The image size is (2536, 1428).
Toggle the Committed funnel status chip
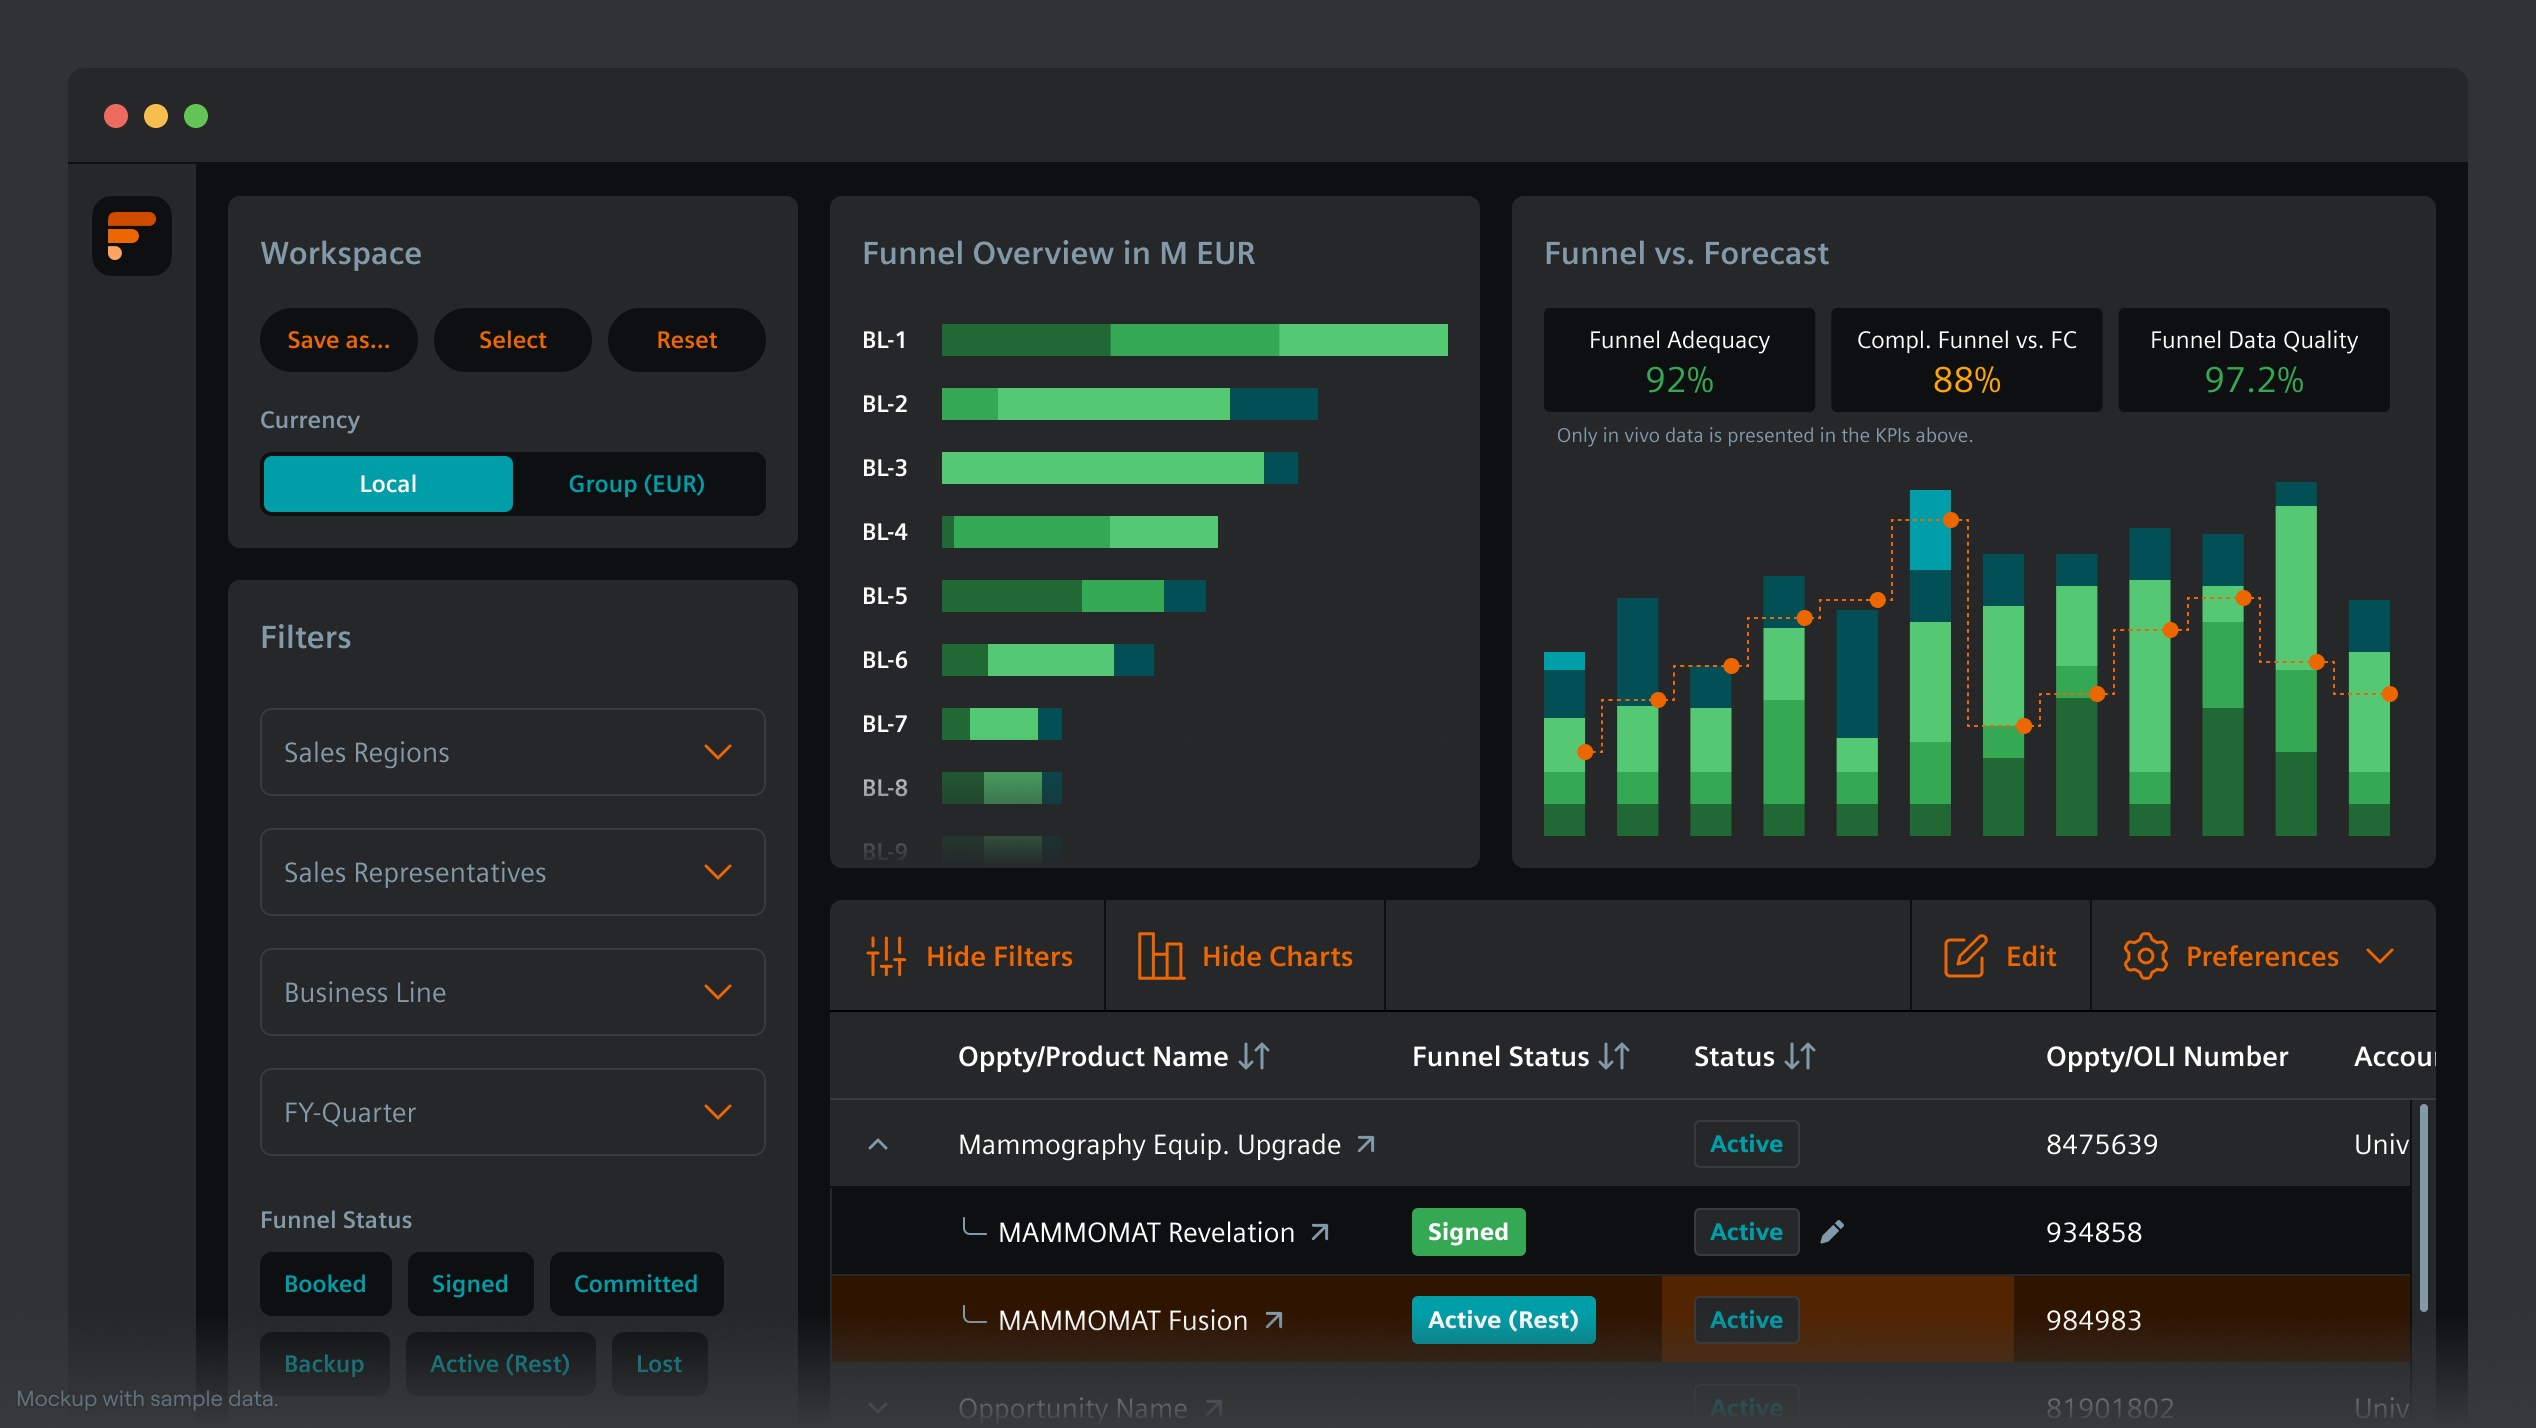[636, 1284]
